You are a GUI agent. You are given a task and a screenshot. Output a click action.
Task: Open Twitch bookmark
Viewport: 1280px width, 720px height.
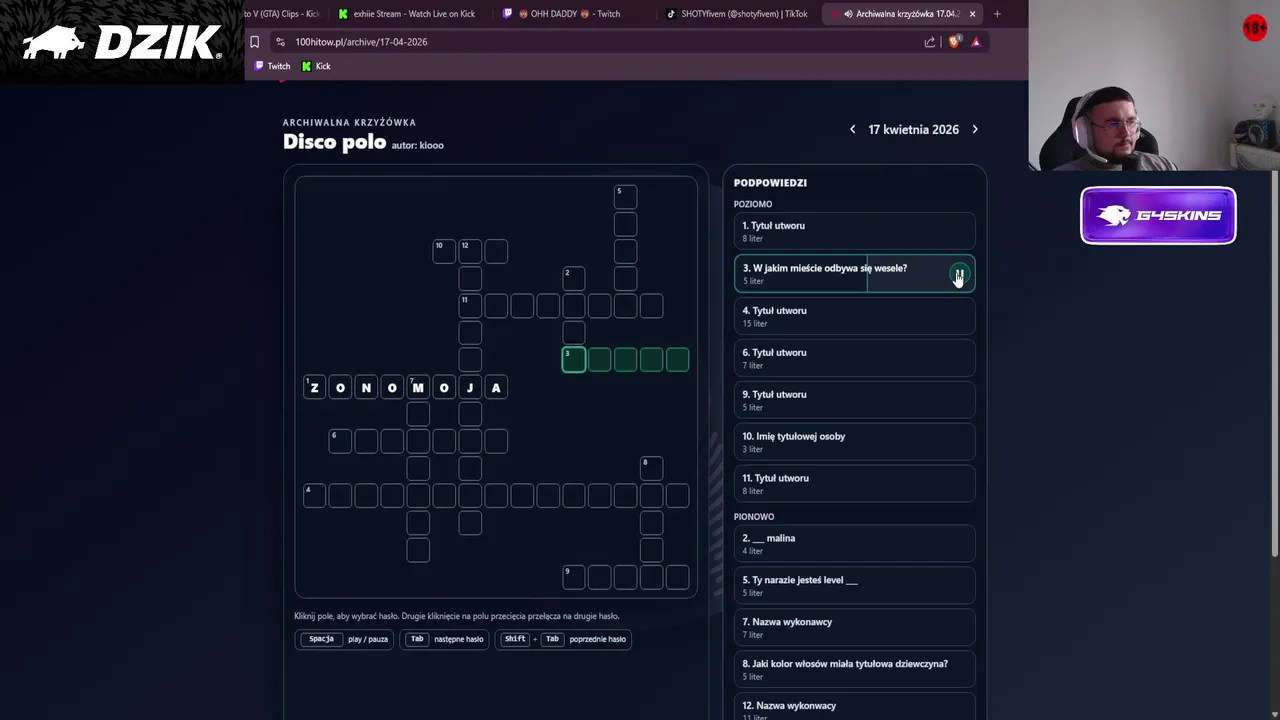pos(272,66)
